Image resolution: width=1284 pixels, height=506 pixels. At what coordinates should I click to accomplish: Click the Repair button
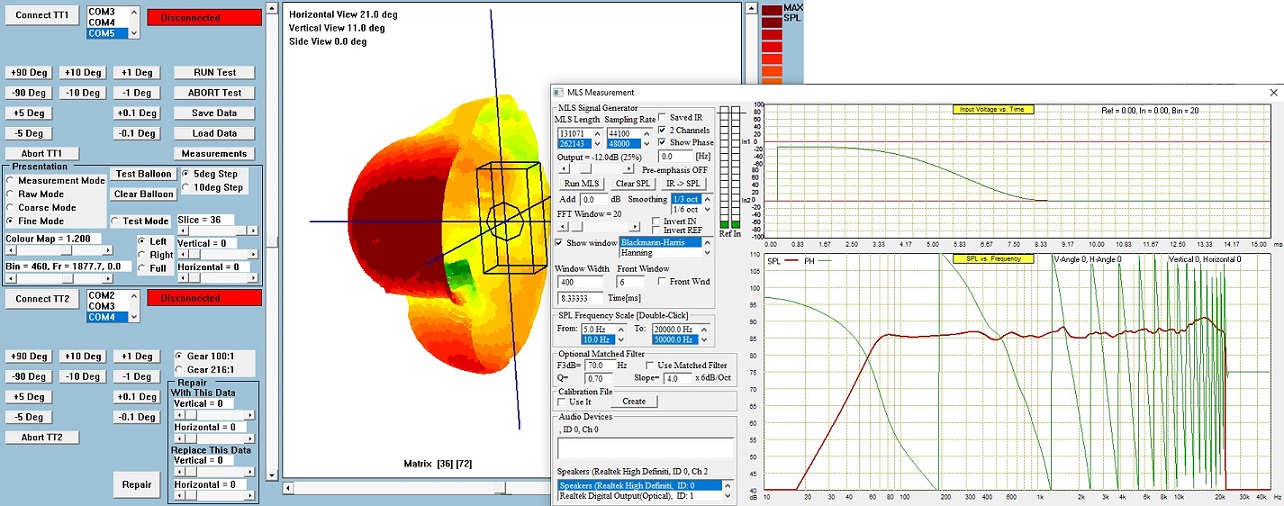point(136,485)
